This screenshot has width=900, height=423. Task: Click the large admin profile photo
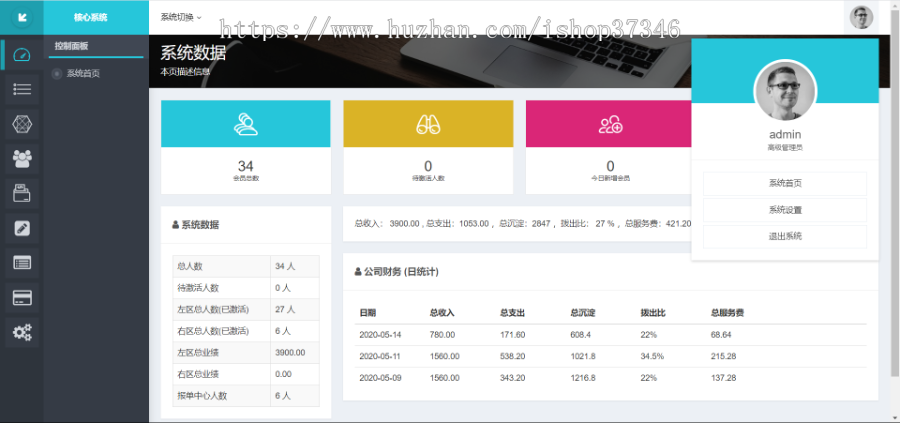pyautogui.click(x=785, y=91)
